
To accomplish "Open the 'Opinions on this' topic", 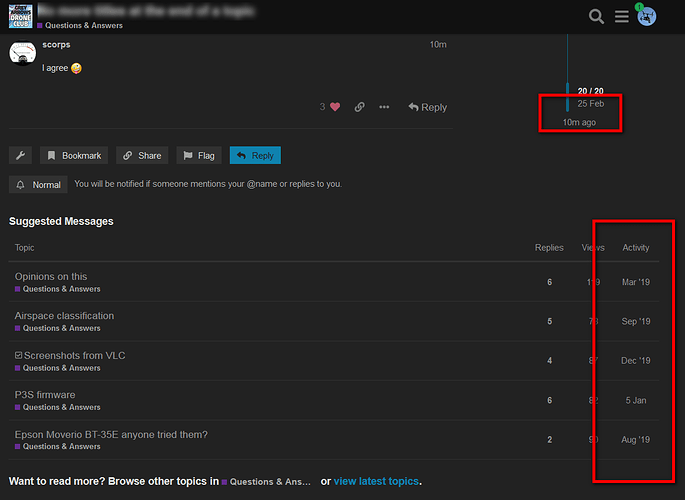I will click(x=51, y=276).
